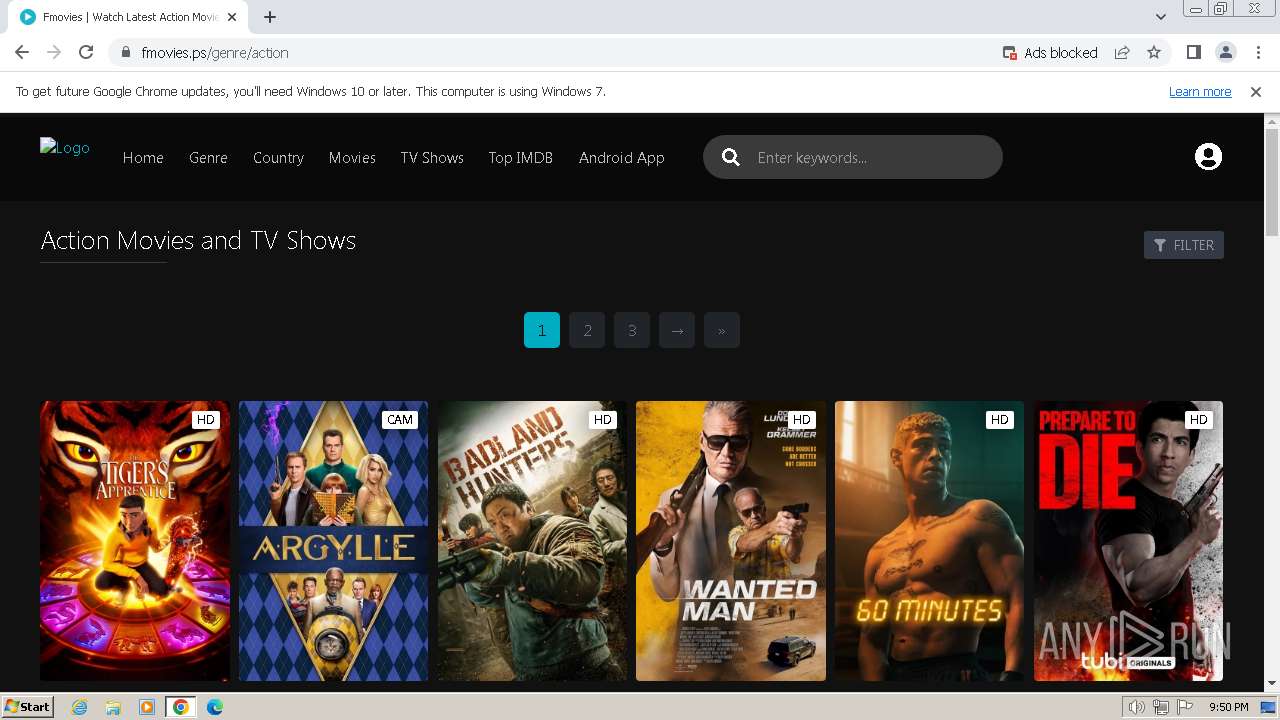Screen dimensions: 1280x720
Task: Open the Genre menu
Action: (x=208, y=157)
